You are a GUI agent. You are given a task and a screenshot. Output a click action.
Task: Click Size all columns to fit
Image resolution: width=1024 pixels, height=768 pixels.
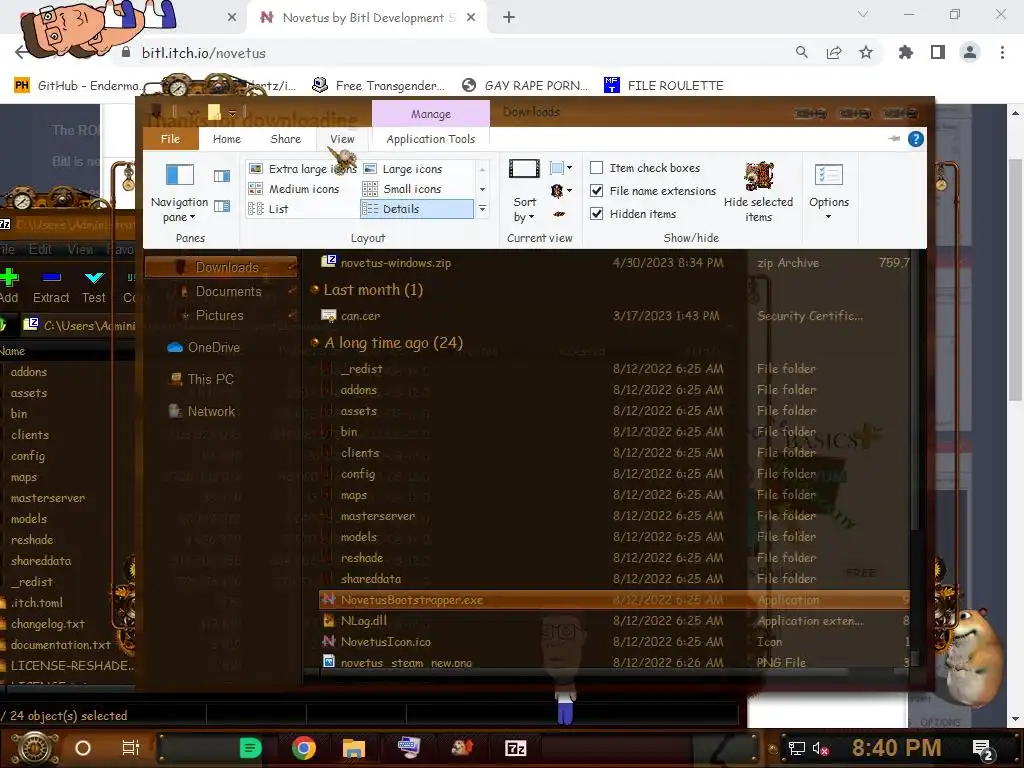click(559, 214)
